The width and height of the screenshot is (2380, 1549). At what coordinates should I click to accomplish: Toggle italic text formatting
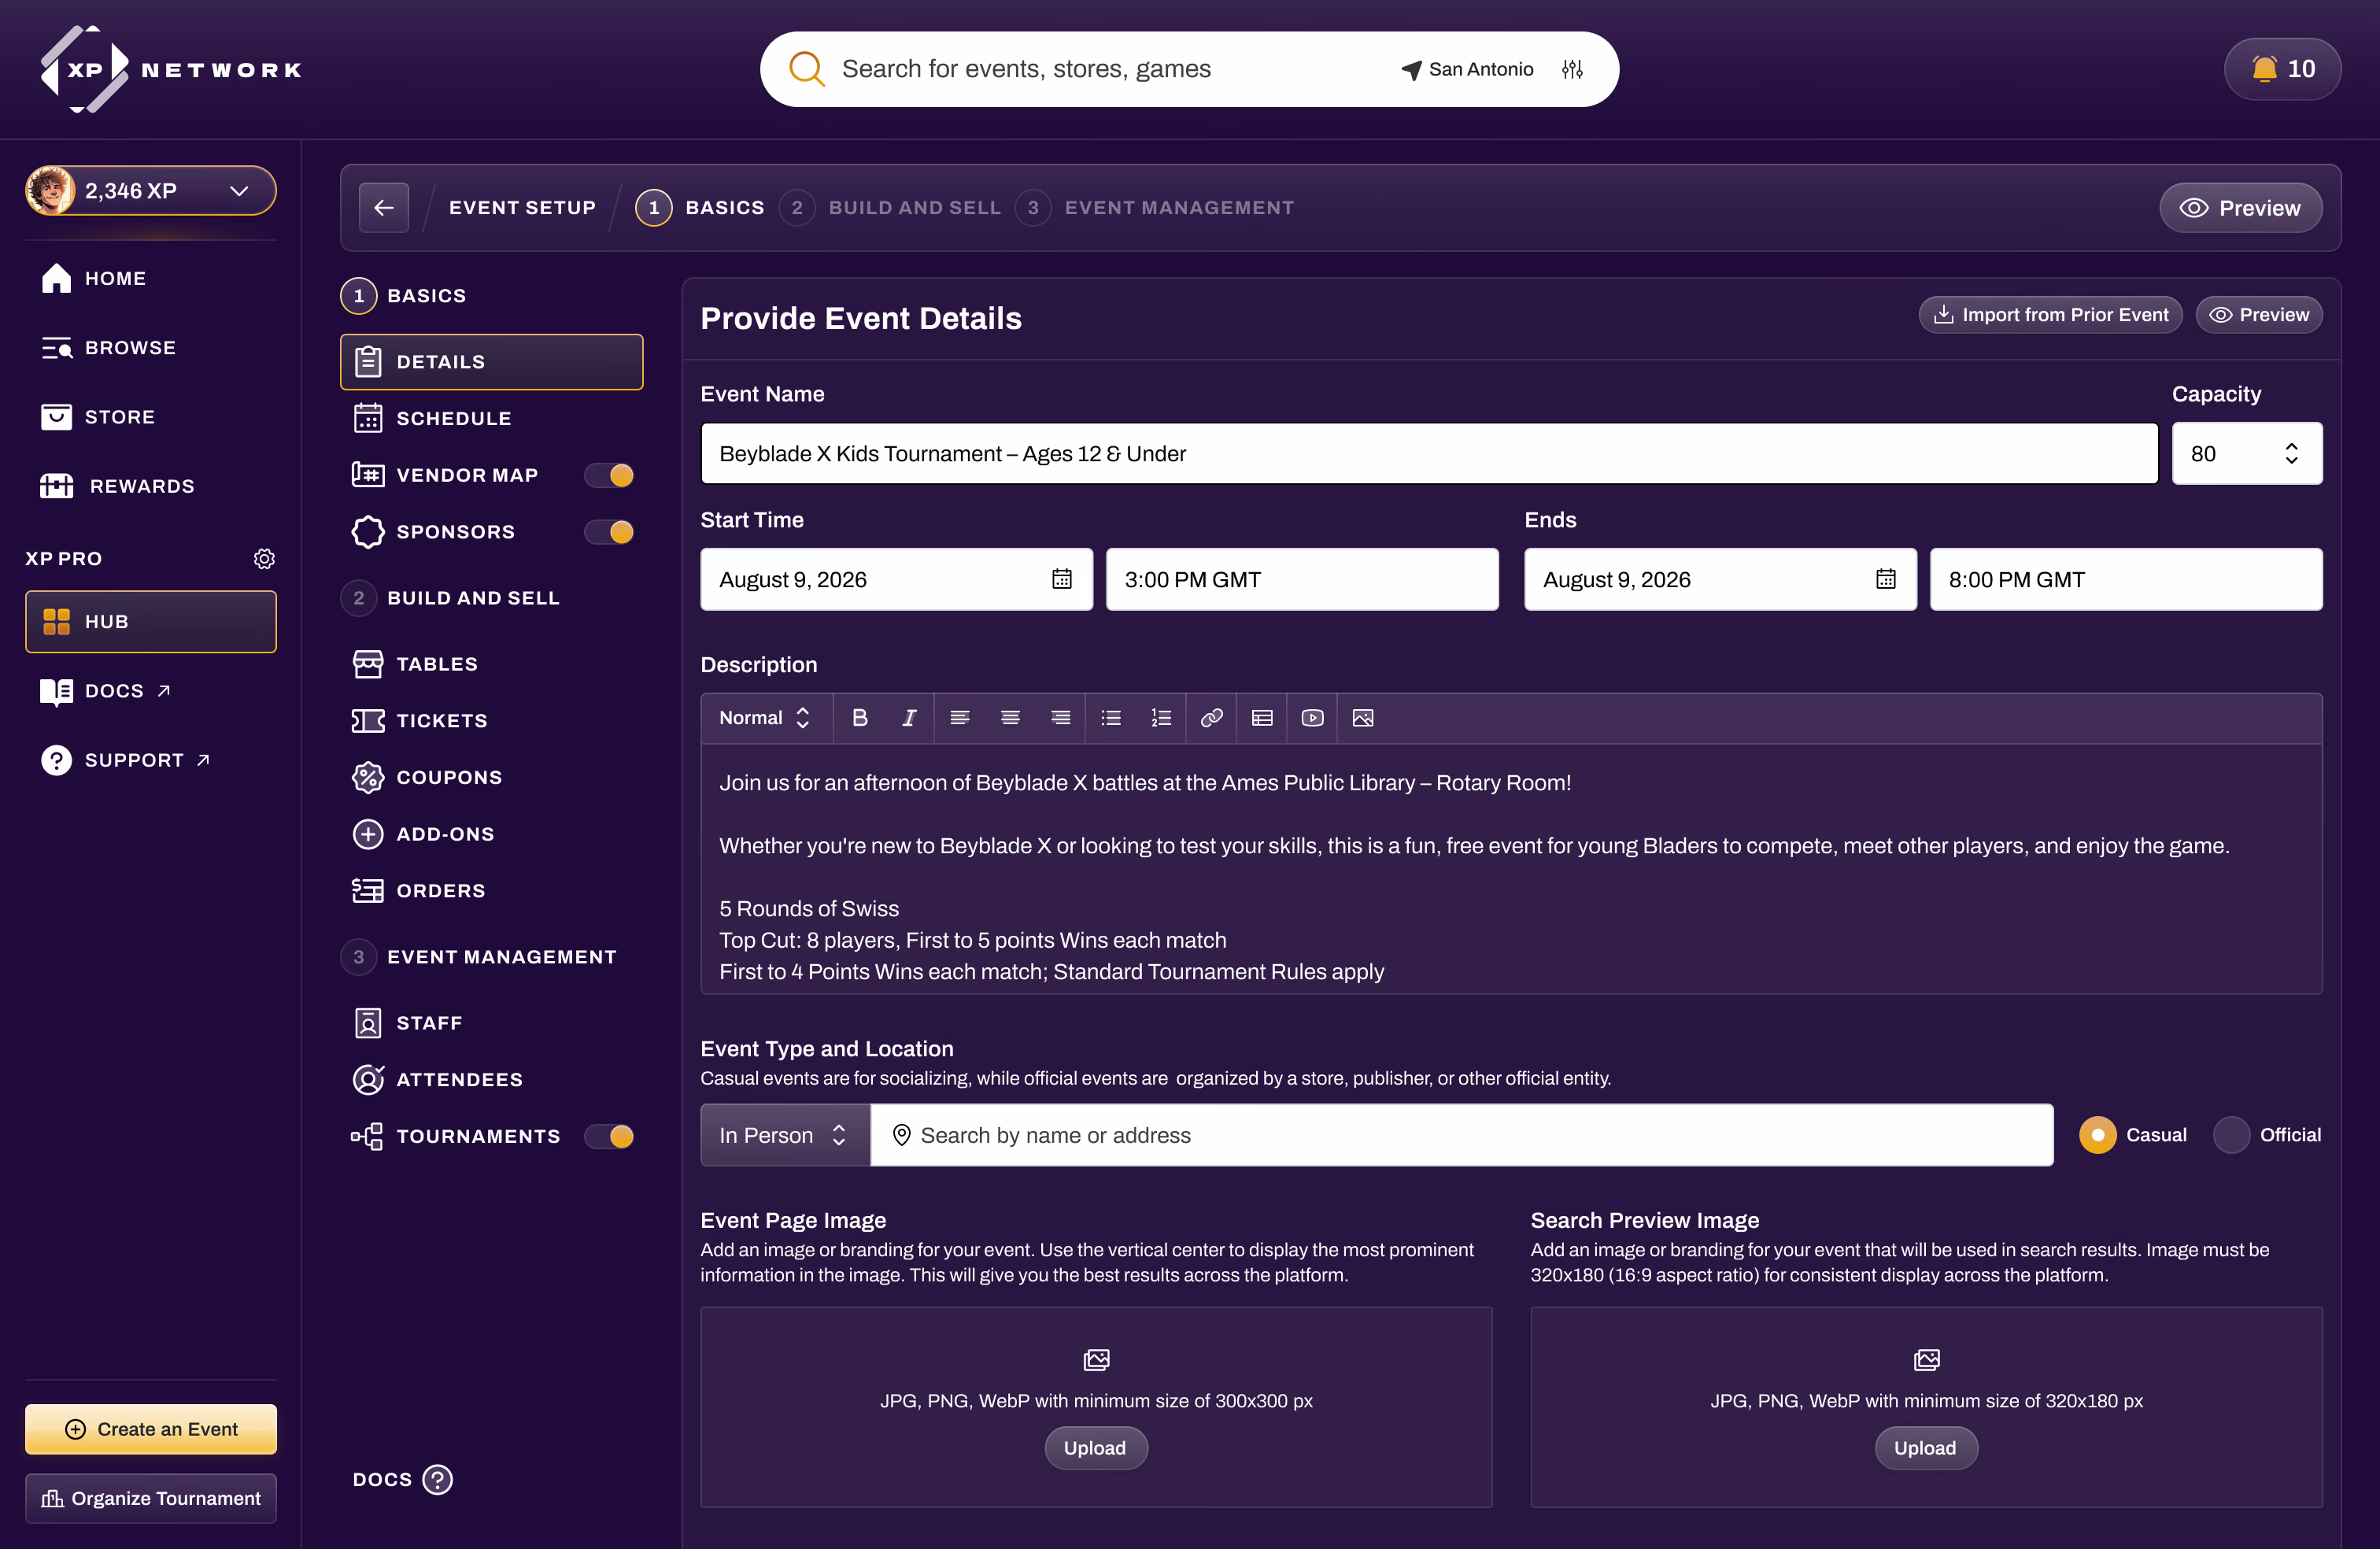click(x=909, y=718)
